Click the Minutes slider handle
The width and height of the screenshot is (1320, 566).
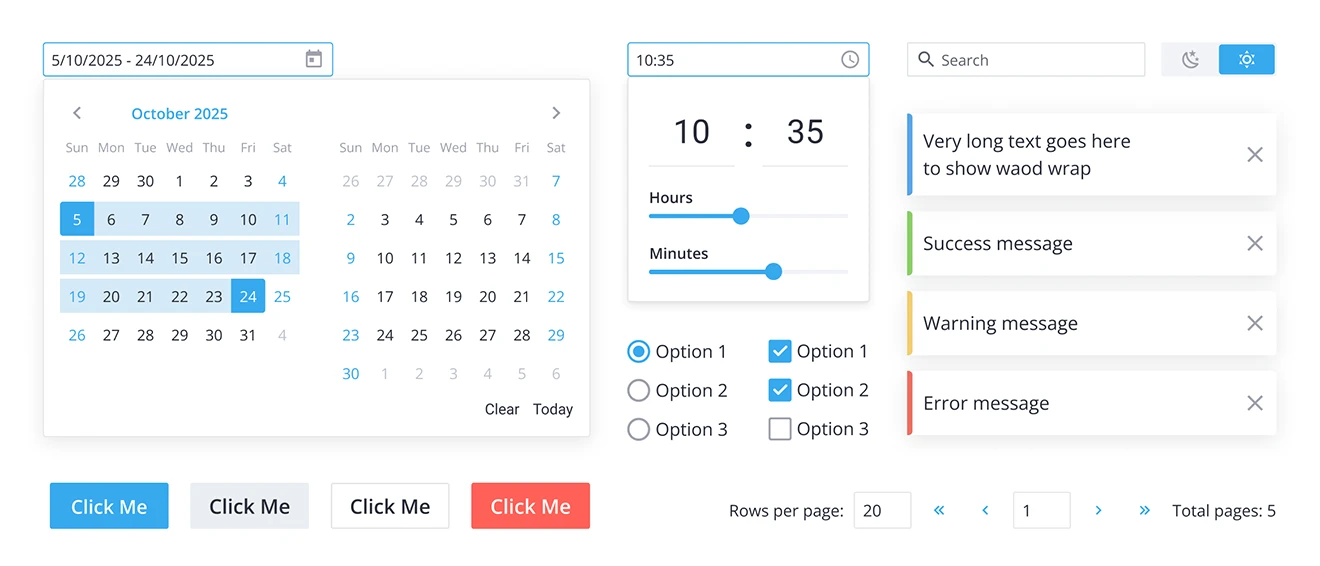(773, 271)
